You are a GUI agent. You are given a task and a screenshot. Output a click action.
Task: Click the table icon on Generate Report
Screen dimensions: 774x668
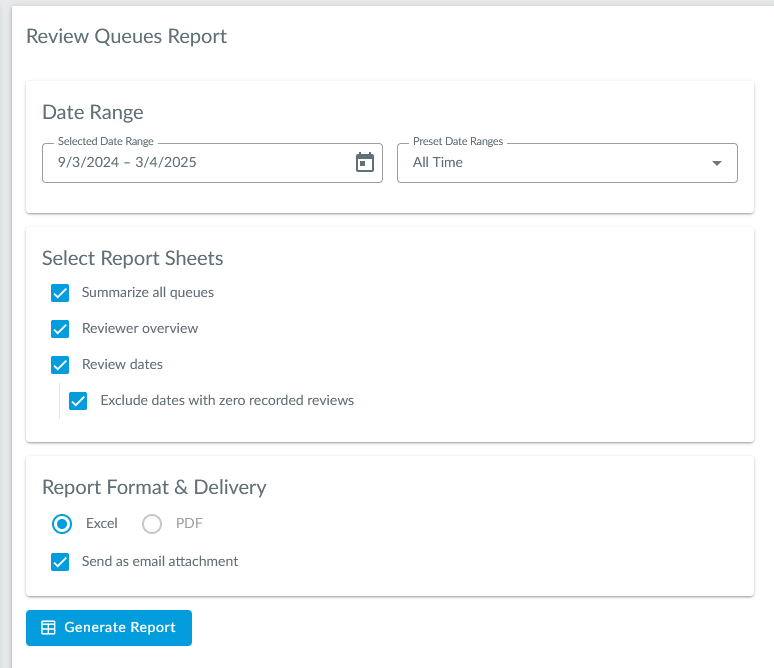[47, 628]
